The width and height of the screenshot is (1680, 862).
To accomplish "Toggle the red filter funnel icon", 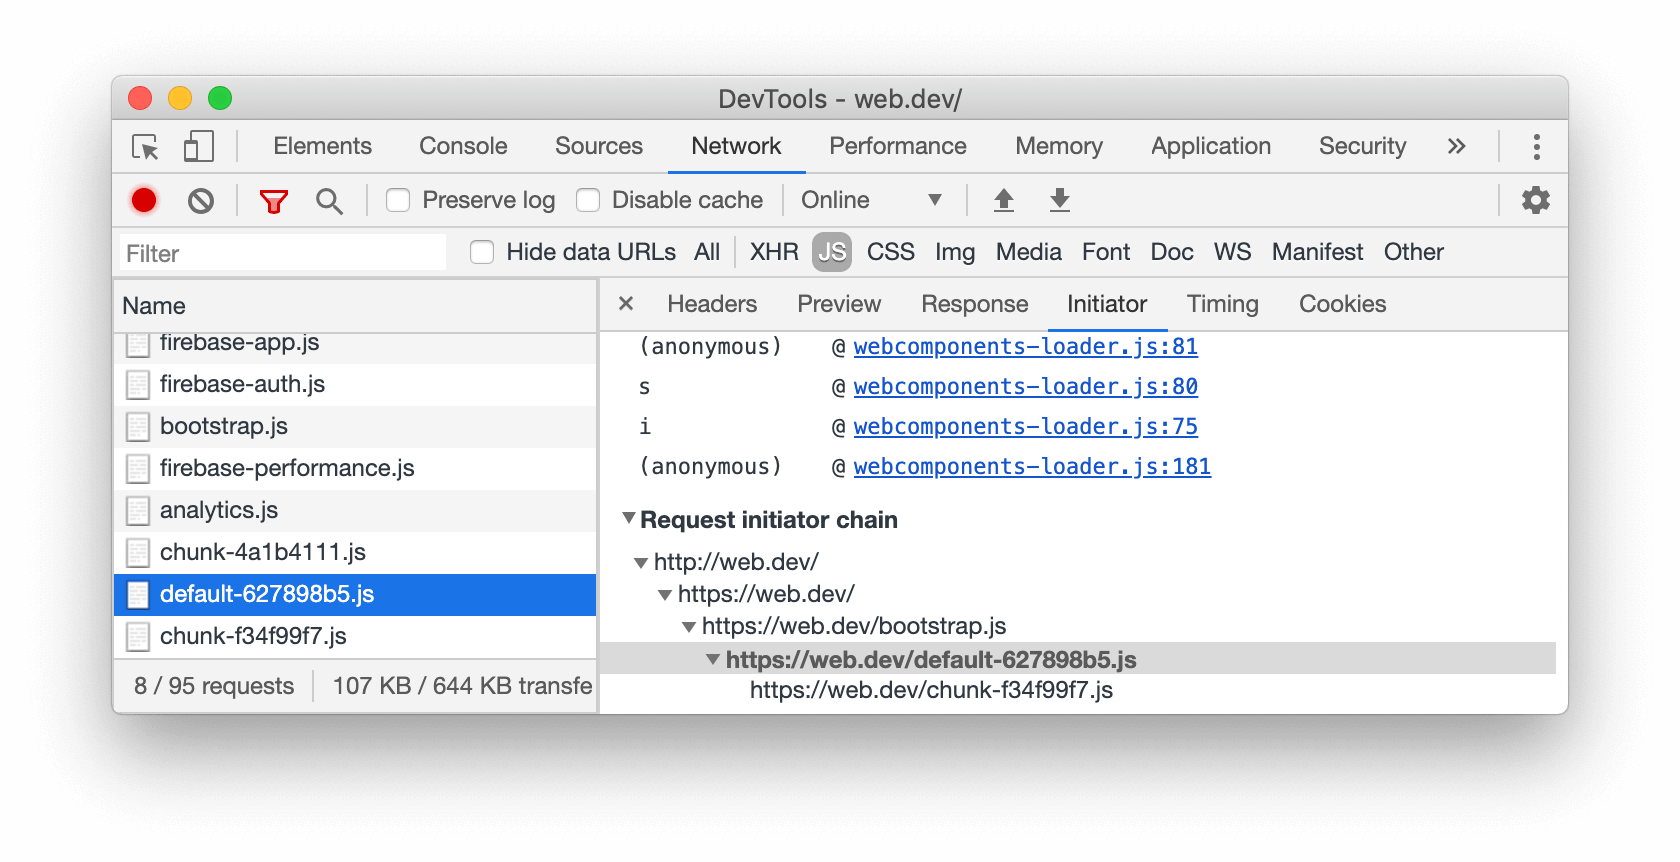I will coord(273,201).
